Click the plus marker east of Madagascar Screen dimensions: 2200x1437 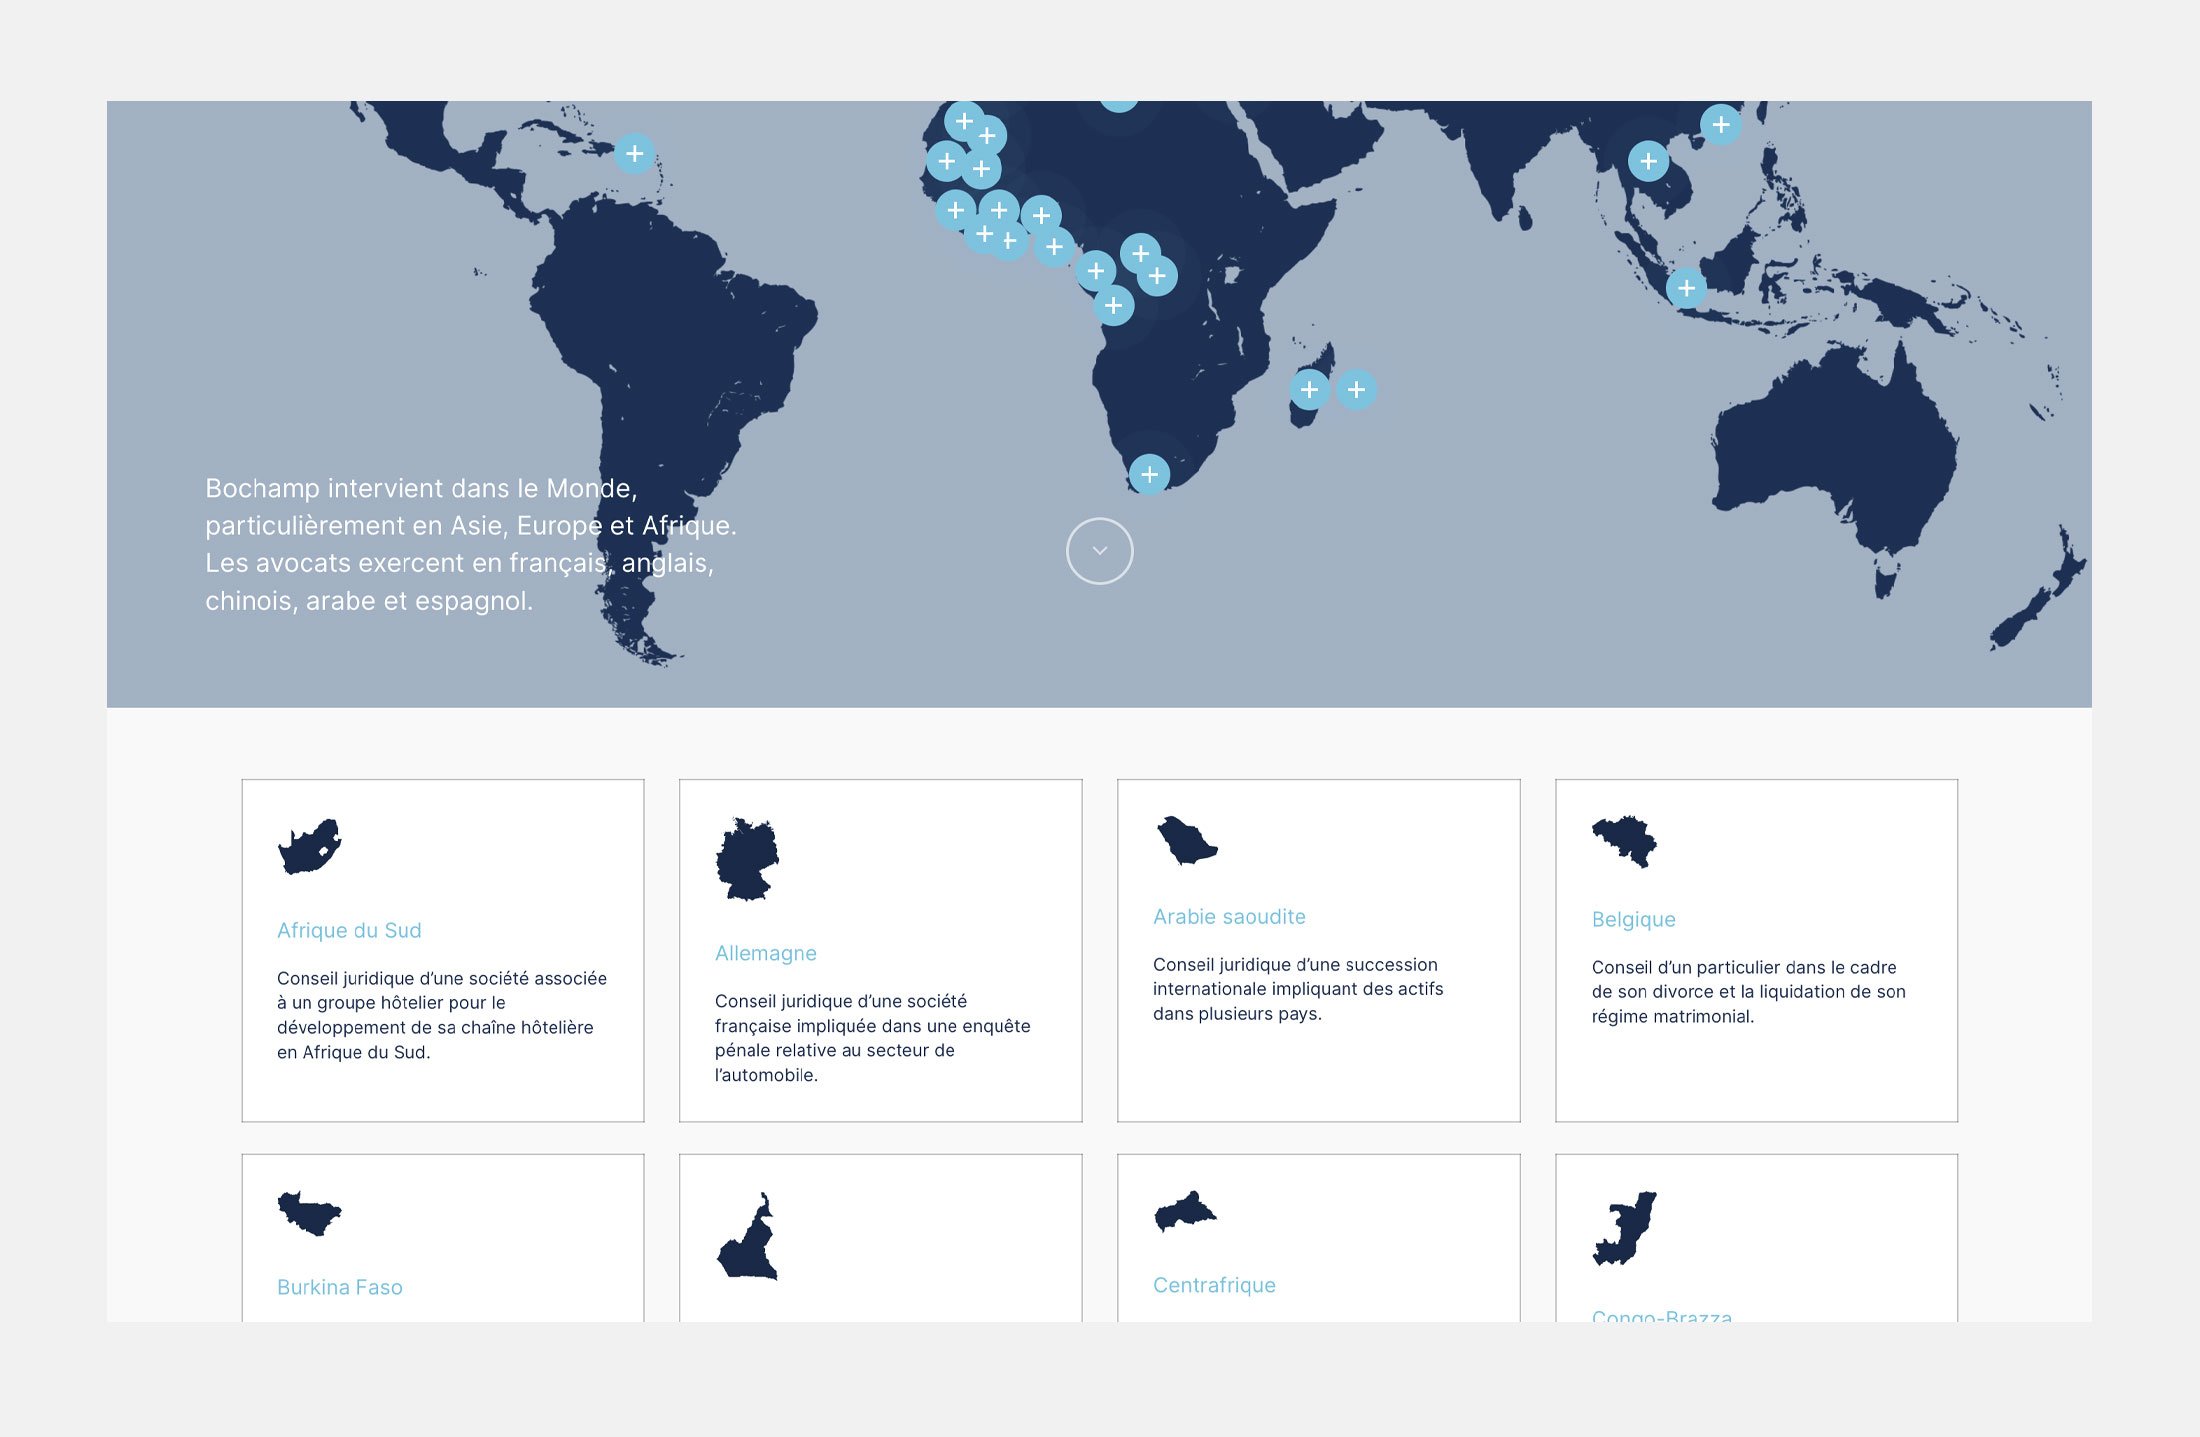pyautogui.click(x=1356, y=389)
